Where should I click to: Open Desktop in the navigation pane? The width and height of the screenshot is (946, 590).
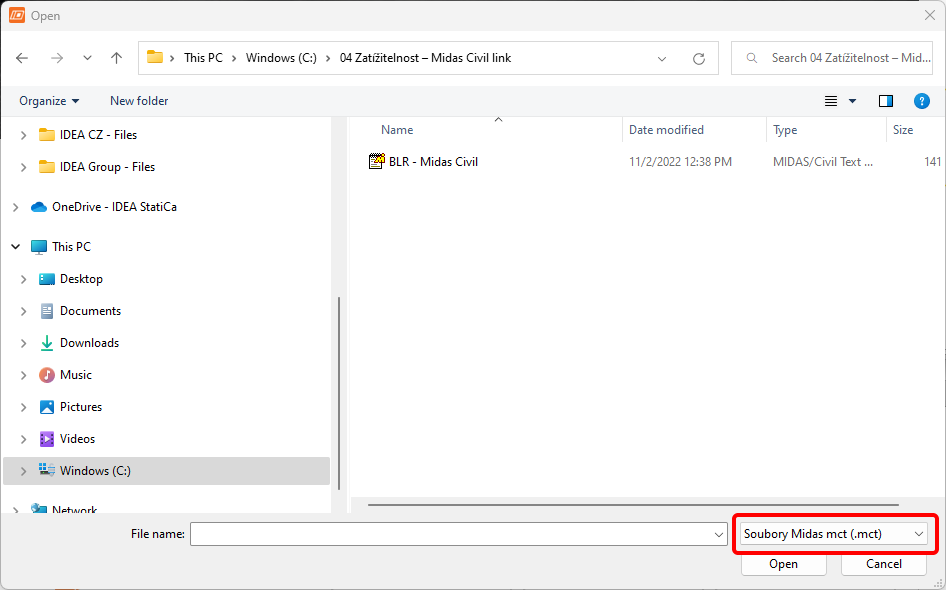(x=81, y=279)
